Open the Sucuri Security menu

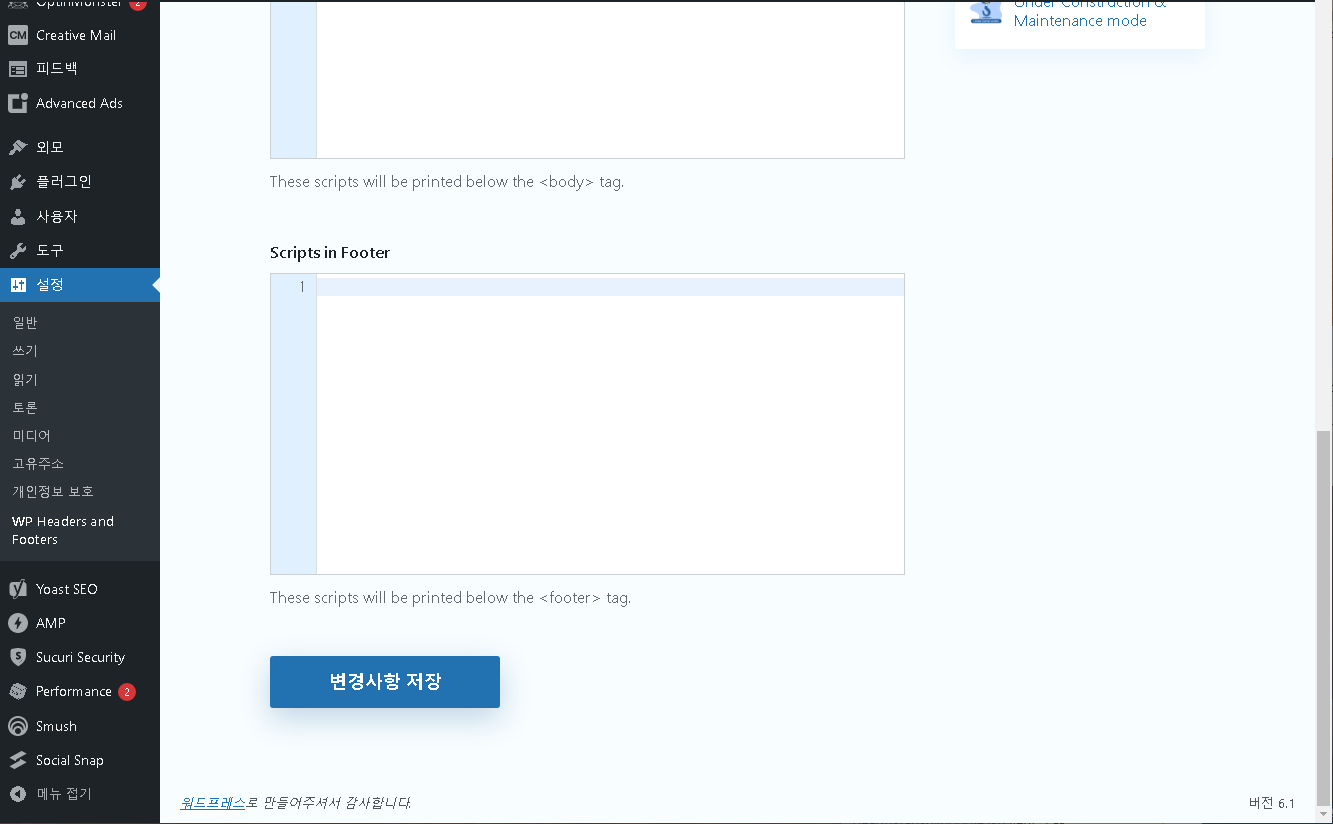tap(80, 657)
